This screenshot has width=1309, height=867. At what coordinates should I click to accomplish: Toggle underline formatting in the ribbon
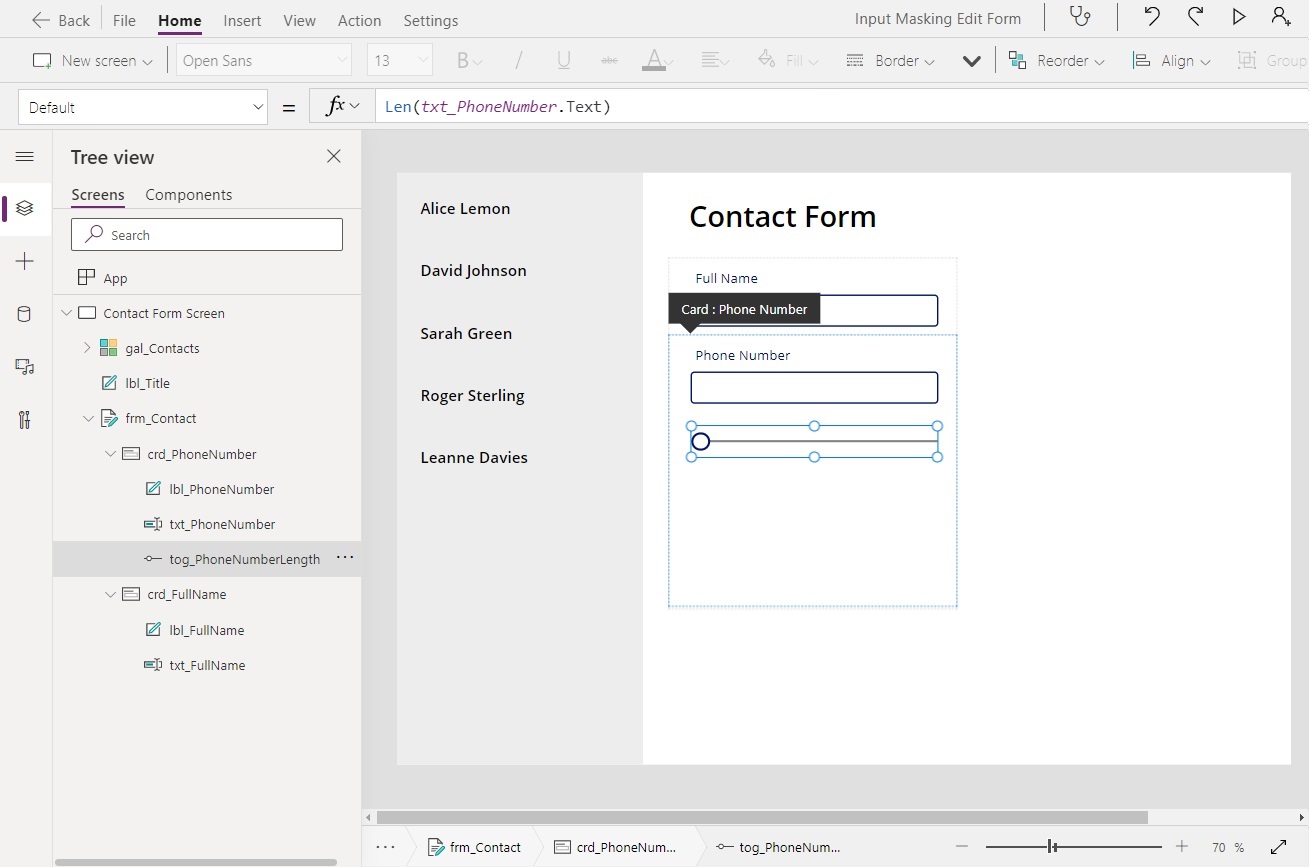click(562, 60)
